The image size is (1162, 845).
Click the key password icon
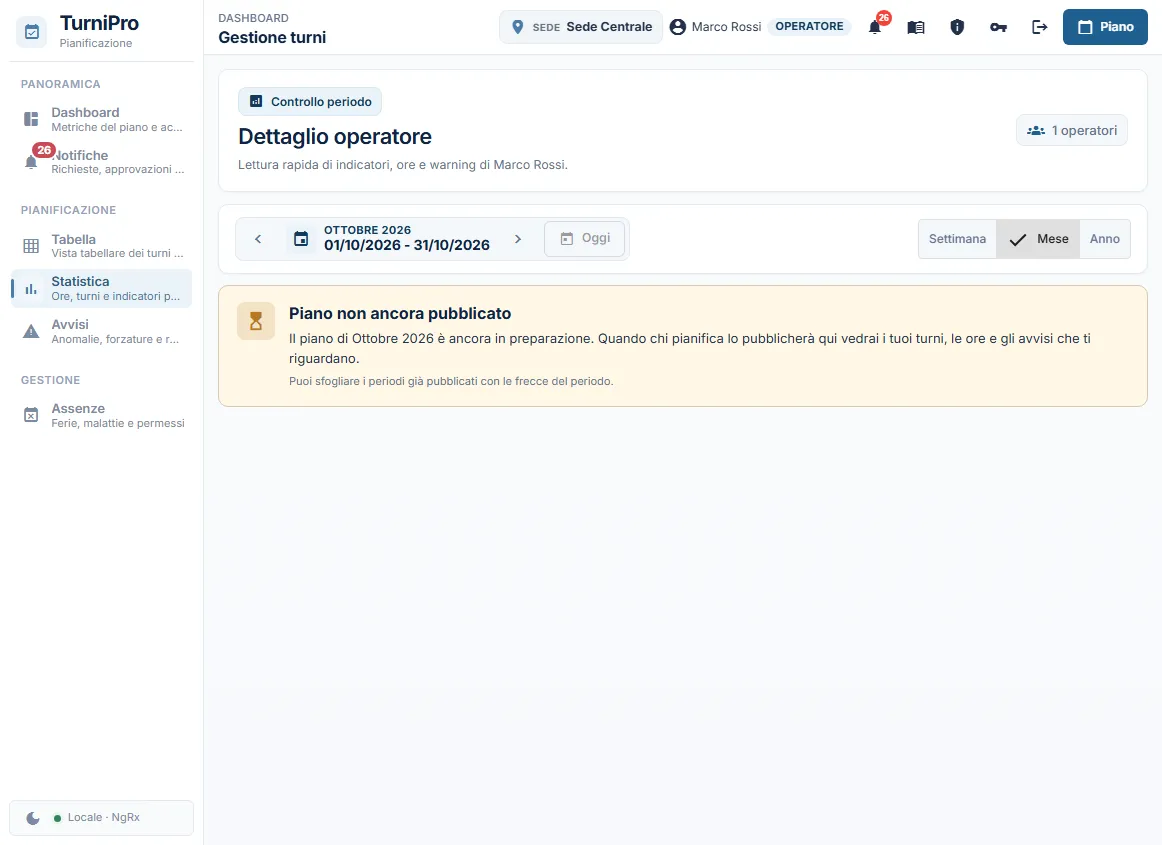(998, 27)
